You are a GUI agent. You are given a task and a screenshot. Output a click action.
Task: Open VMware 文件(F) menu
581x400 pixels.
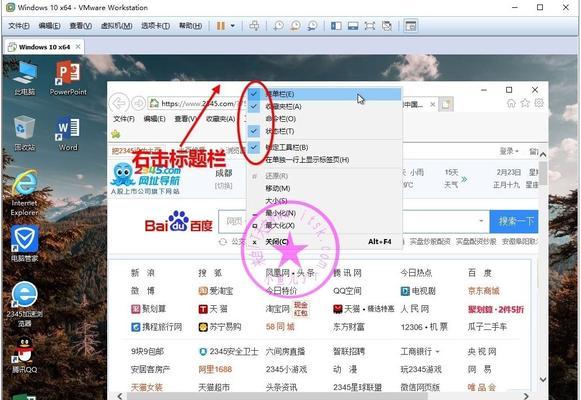click(x=19, y=26)
